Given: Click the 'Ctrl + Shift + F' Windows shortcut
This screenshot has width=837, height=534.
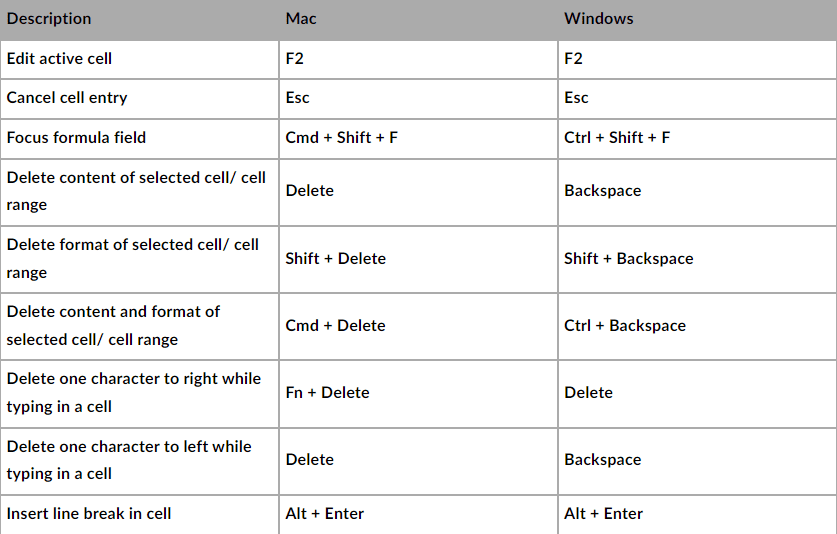Looking at the screenshot, I should (x=617, y=137).
